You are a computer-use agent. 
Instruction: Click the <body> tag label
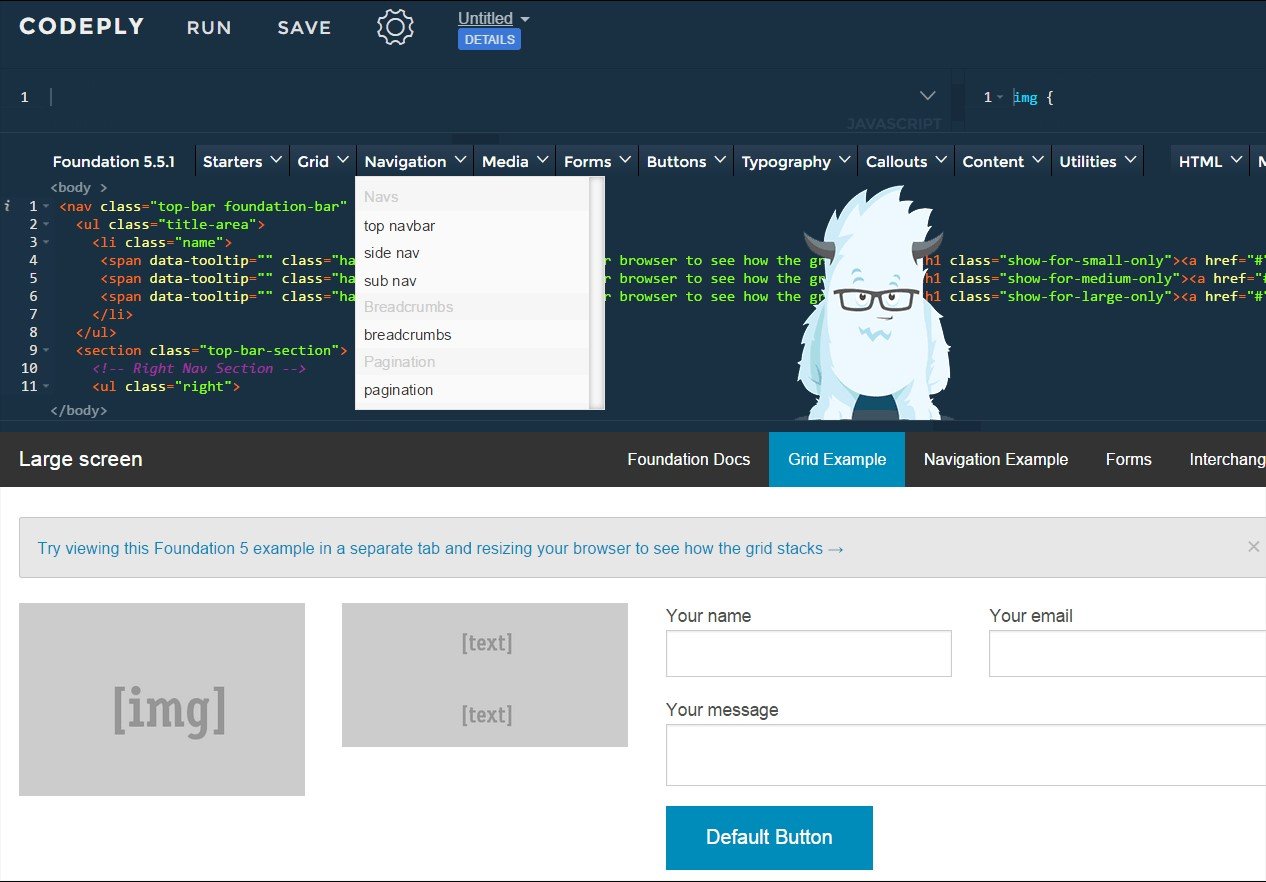pyautogui.click(x=78, y=187)
